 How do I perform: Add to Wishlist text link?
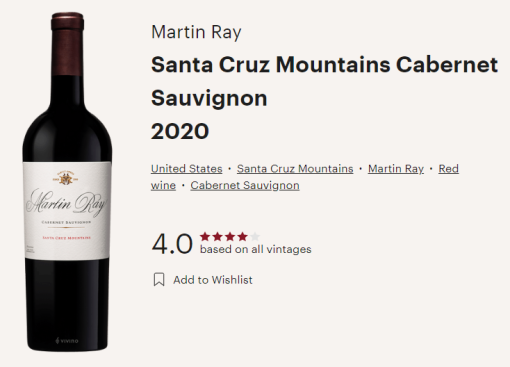213,280
